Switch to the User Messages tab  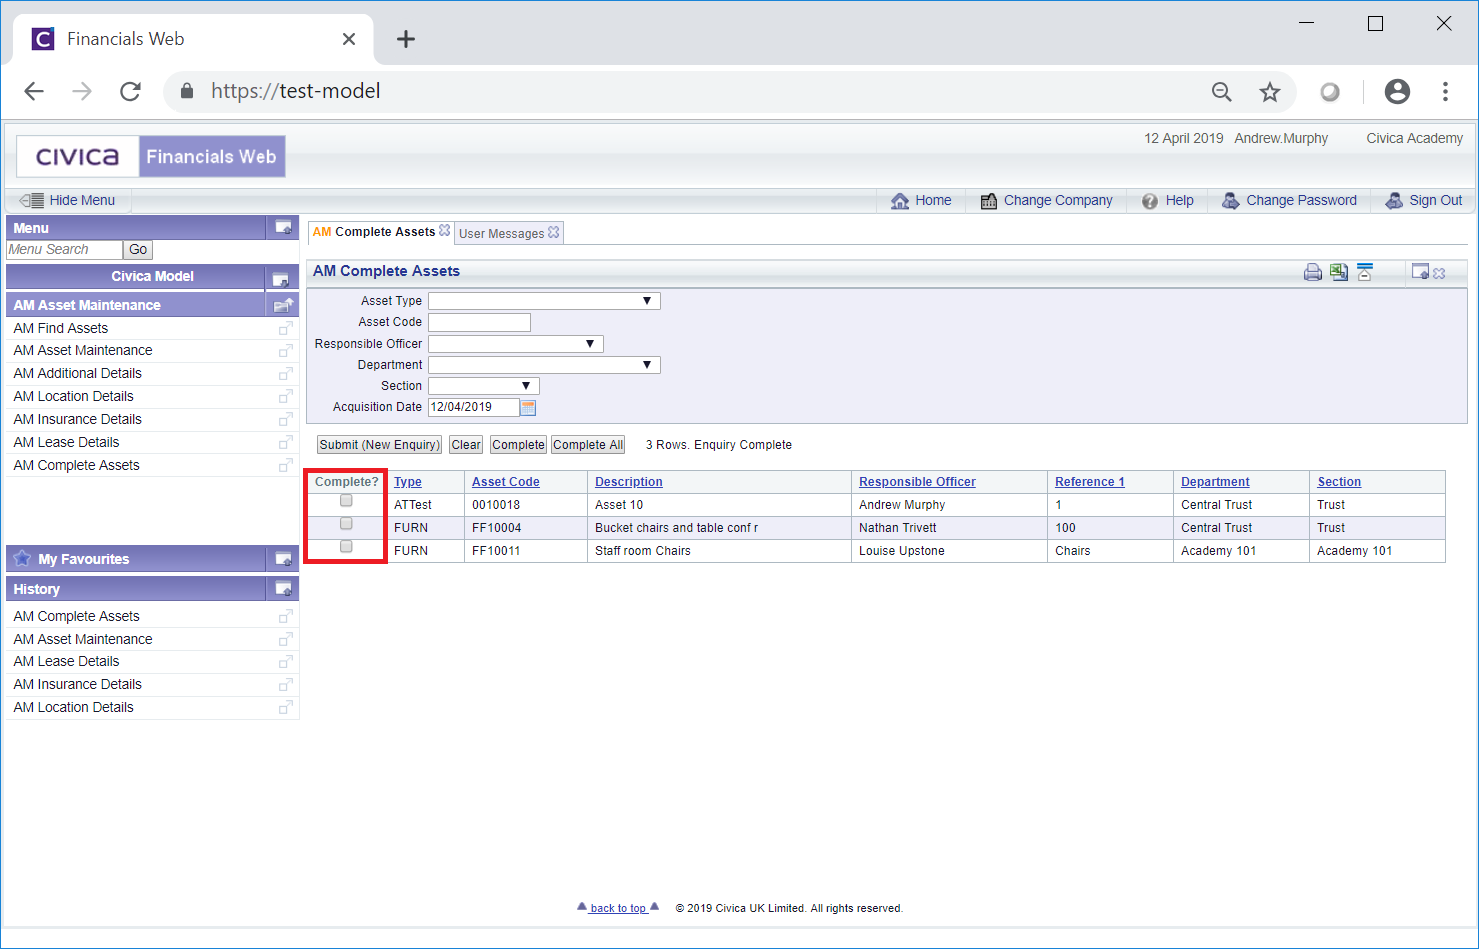[501, 233]
